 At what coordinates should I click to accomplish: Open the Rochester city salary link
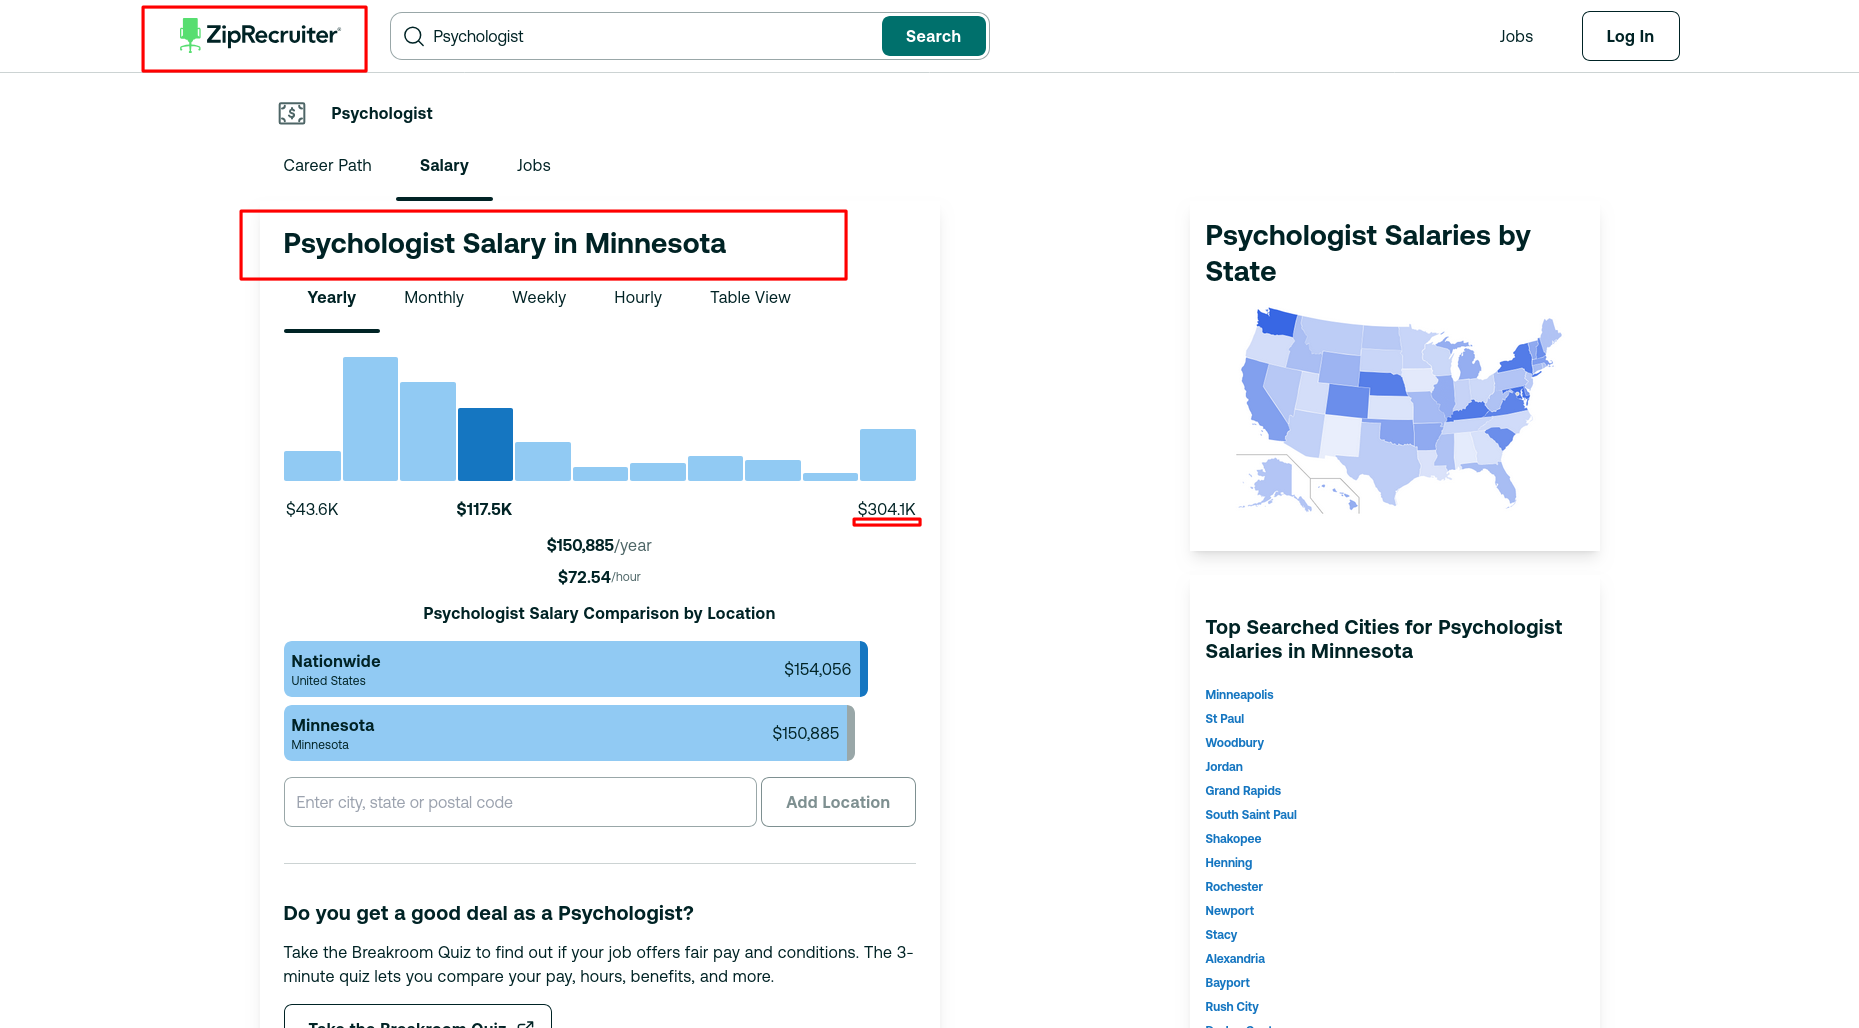[x=1233, y=887]
